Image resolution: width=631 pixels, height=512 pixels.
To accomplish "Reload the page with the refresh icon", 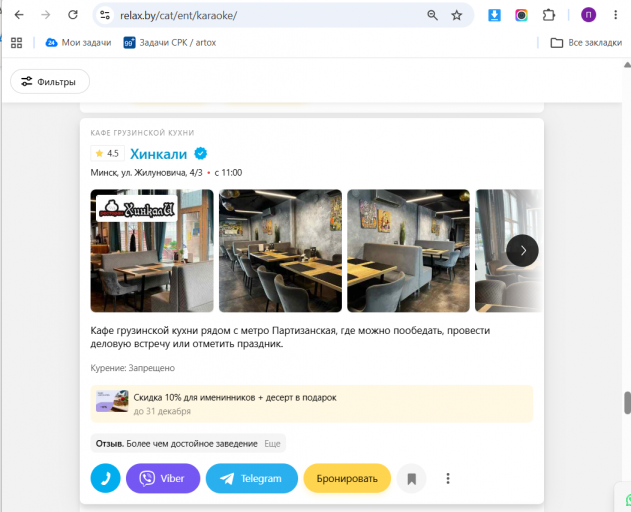I will coord(73,15).
